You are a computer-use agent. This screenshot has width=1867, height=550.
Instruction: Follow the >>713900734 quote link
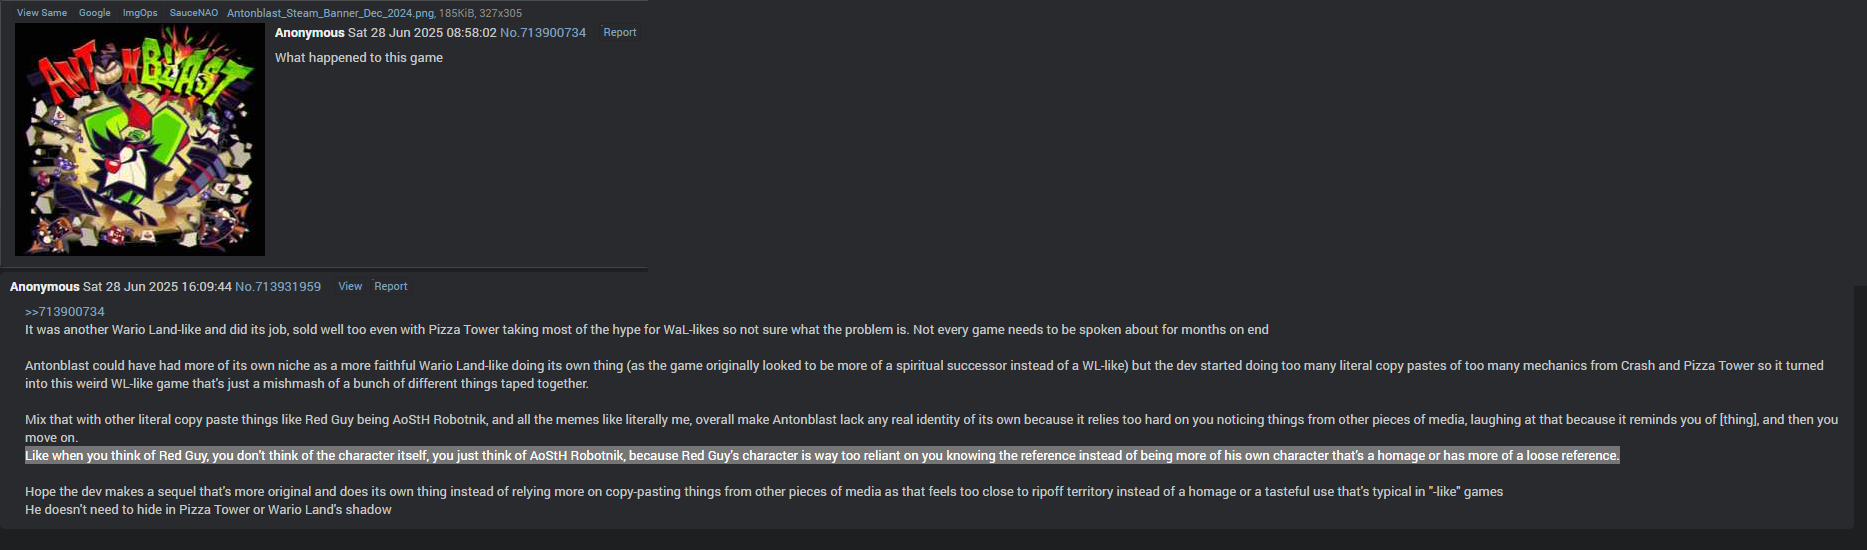click(x=65, y=312)
